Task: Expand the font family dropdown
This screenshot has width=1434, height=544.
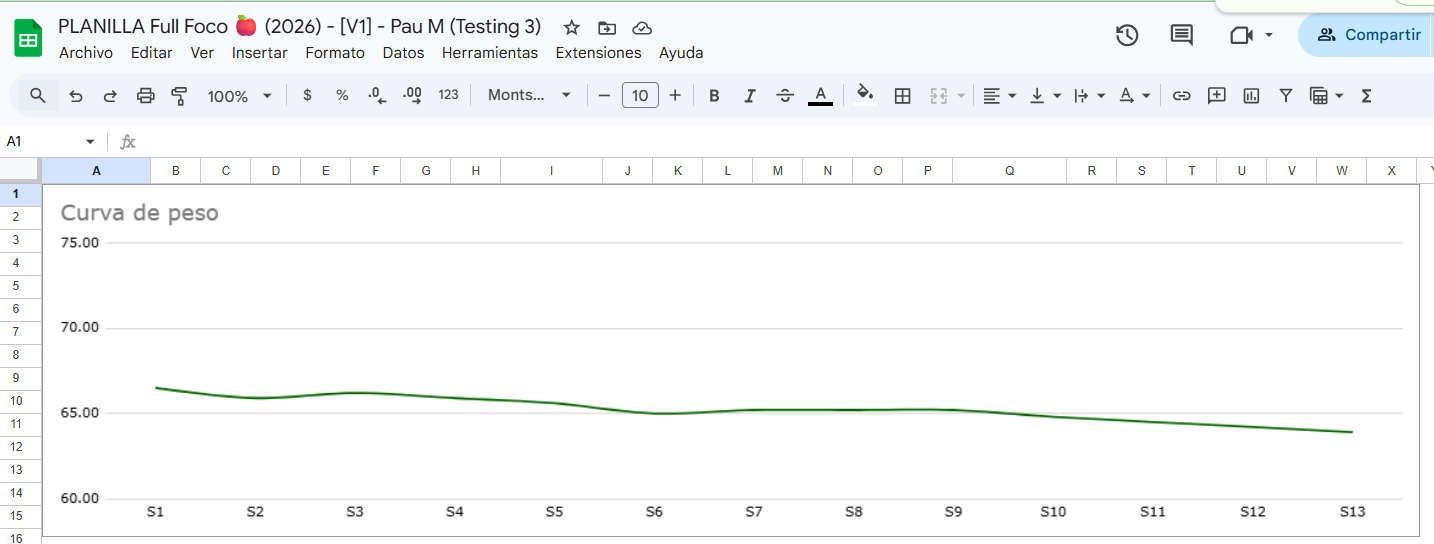Action: tap(529, 96)
